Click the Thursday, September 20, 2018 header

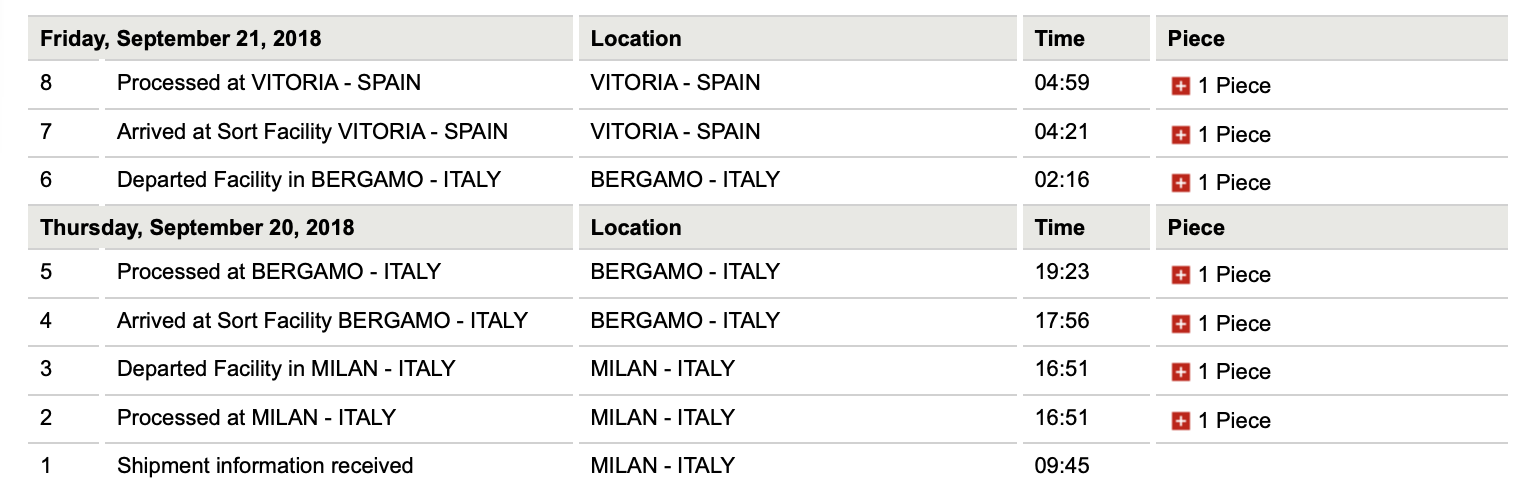click(x=197, y=228)
